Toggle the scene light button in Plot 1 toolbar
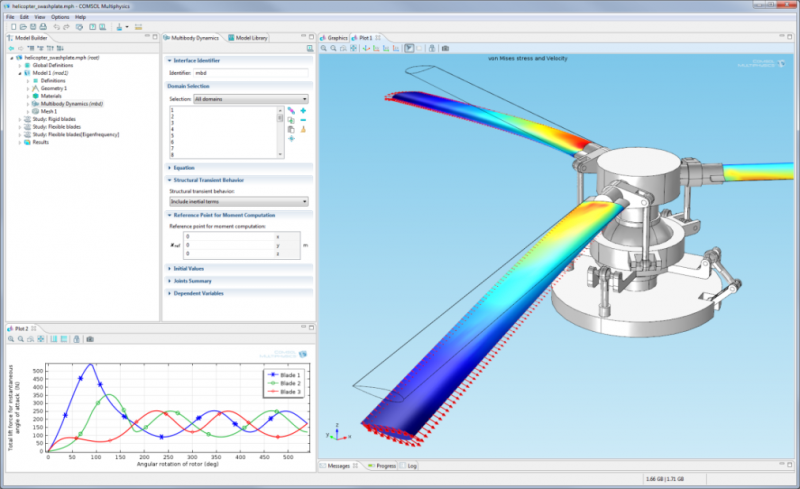This screenshot has width=800, height=489. pyautogui.click(x=409, y=48)
